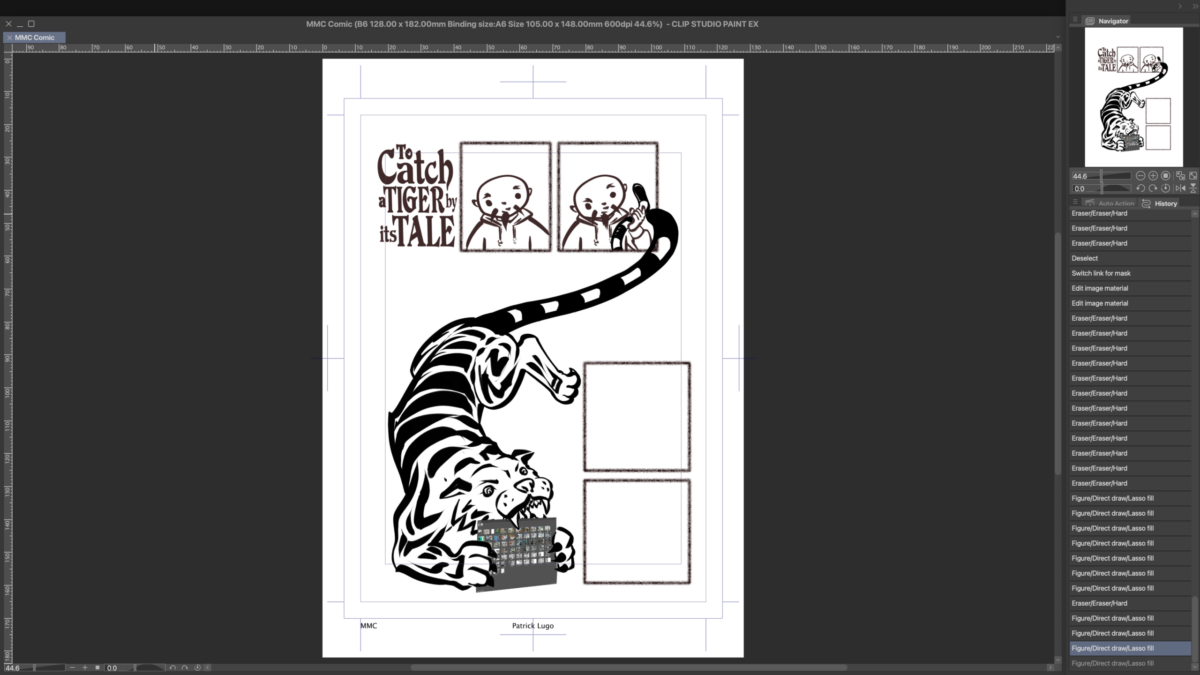
Task: Click bottom bar zoom value 44.6
Action: pos(12,668)
